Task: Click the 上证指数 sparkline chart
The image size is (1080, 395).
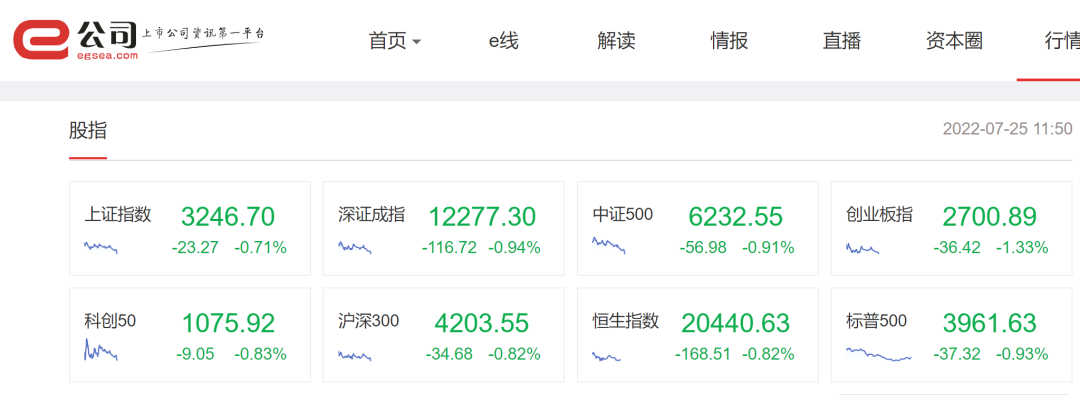Action: (x=101, y=247)
